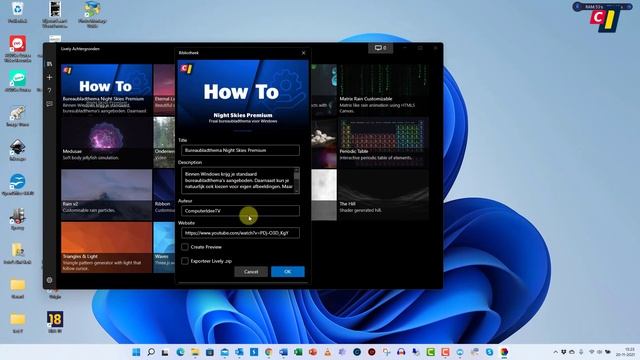Tick the Create Preview checkbox
640x360 pixels.
coord(184,247)
